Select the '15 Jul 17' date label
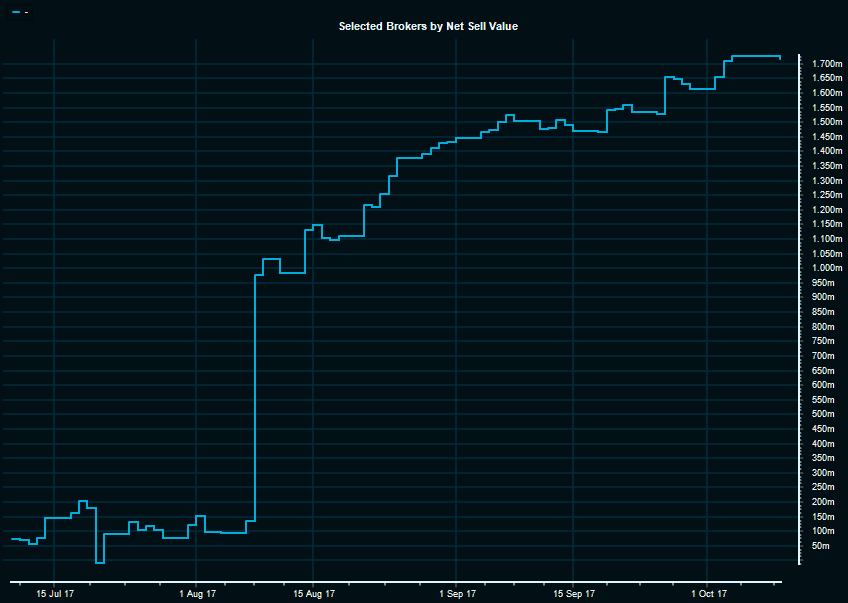The height and width of the screenshot is (603, 848). (54, 594)
